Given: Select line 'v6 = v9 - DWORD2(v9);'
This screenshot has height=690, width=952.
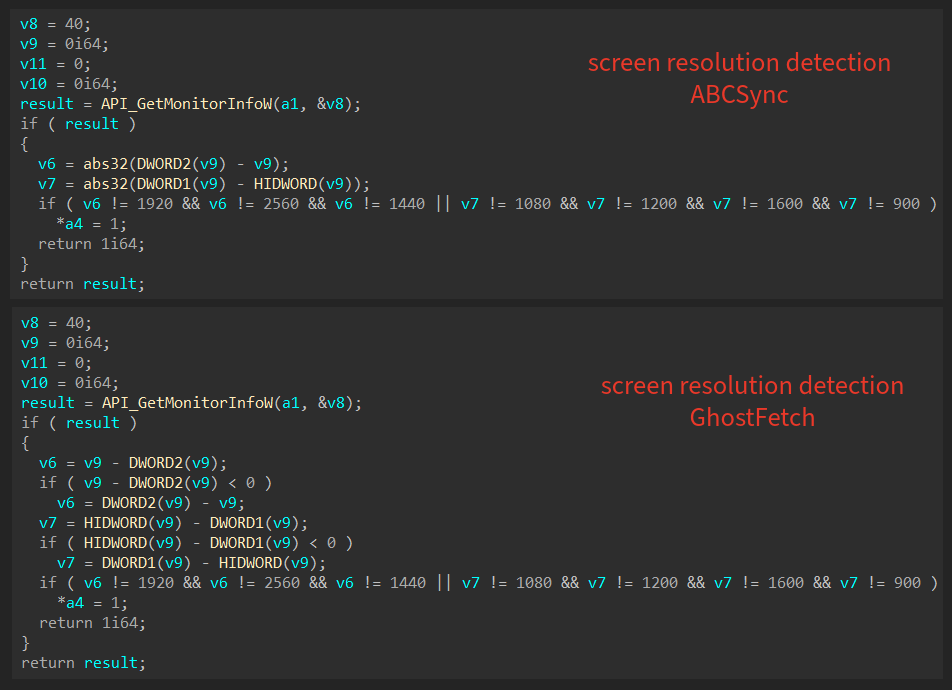Looking at the screenshot, I should pos(133,463).
